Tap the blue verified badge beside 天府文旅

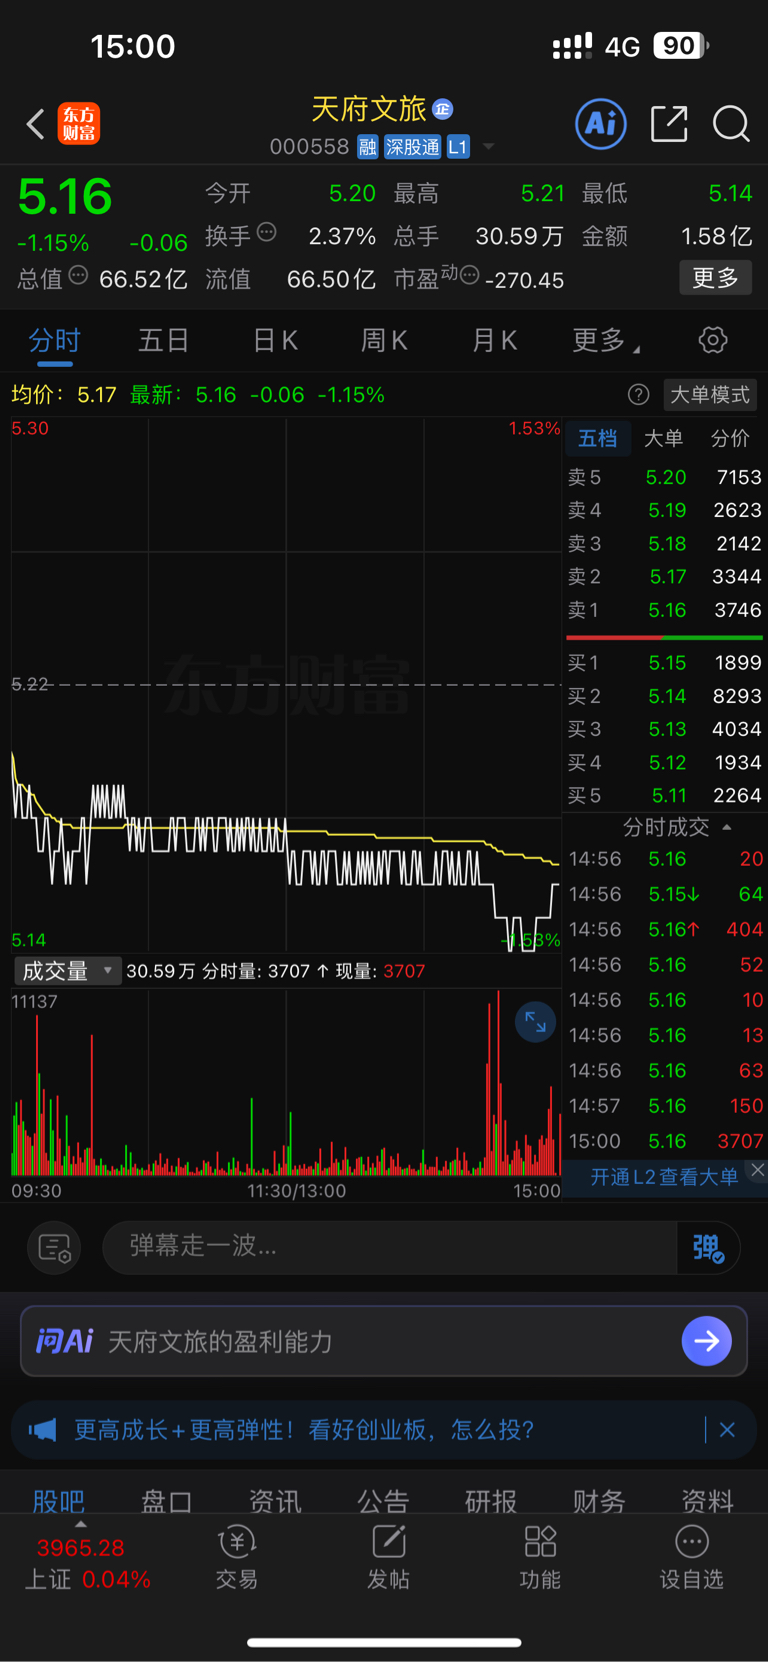[443, 109]
